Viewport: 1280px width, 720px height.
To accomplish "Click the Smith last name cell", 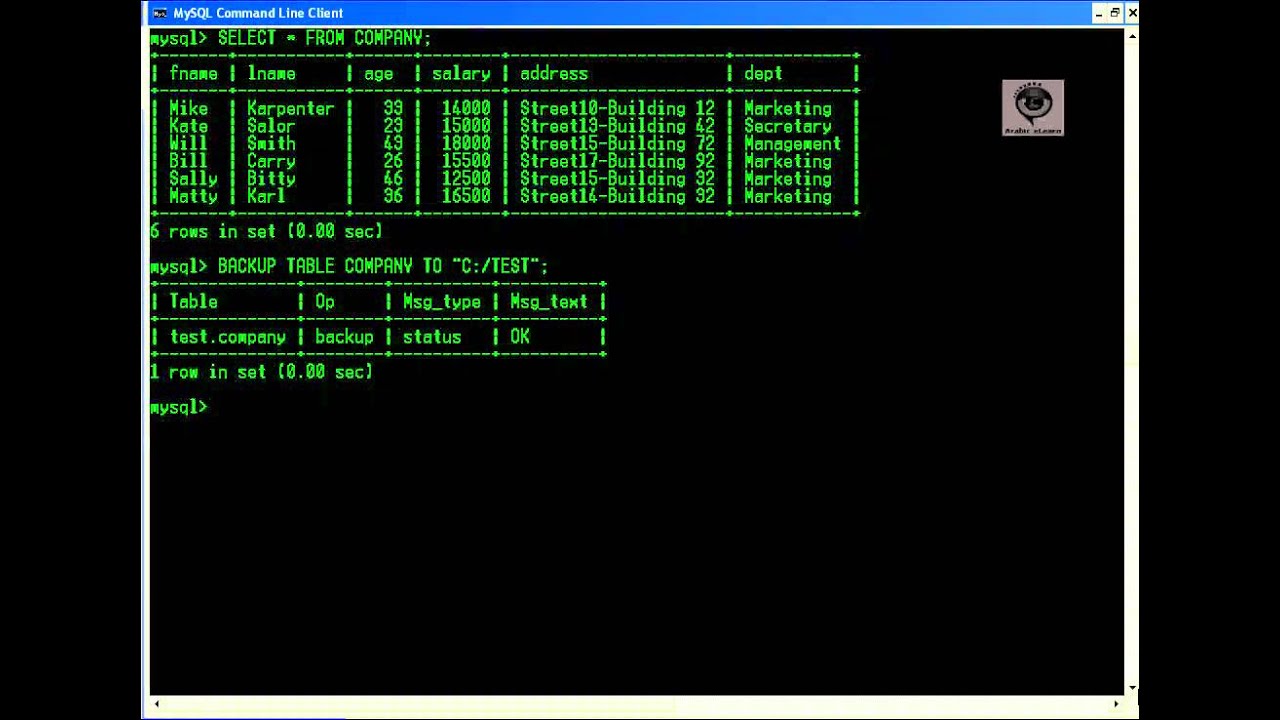I will [x=271, y=143].
